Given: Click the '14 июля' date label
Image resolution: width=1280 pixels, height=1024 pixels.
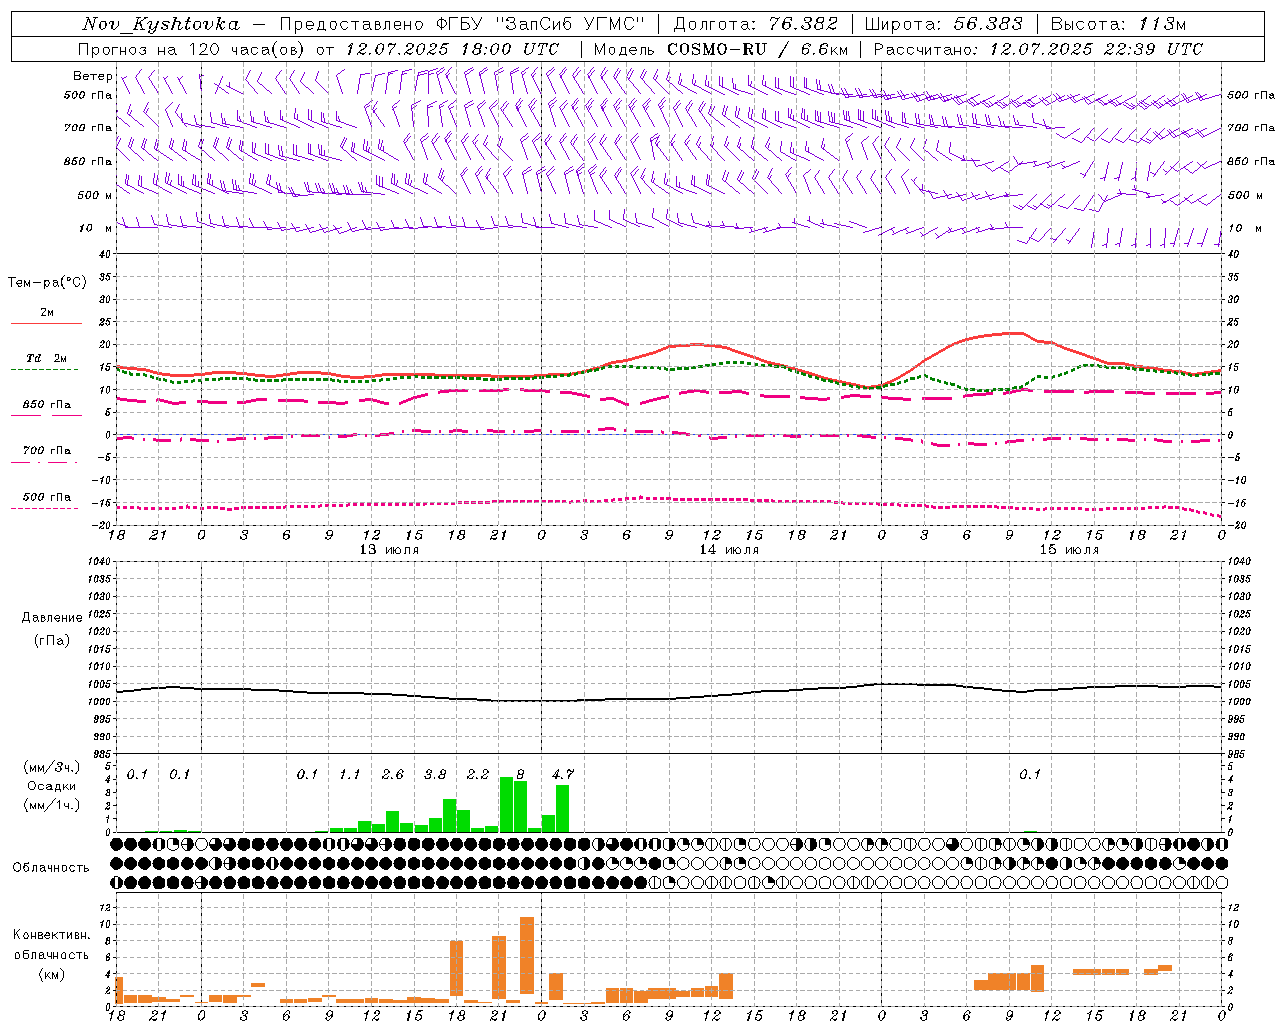Looking at the screenshot, I should click(x=729, y=550).
